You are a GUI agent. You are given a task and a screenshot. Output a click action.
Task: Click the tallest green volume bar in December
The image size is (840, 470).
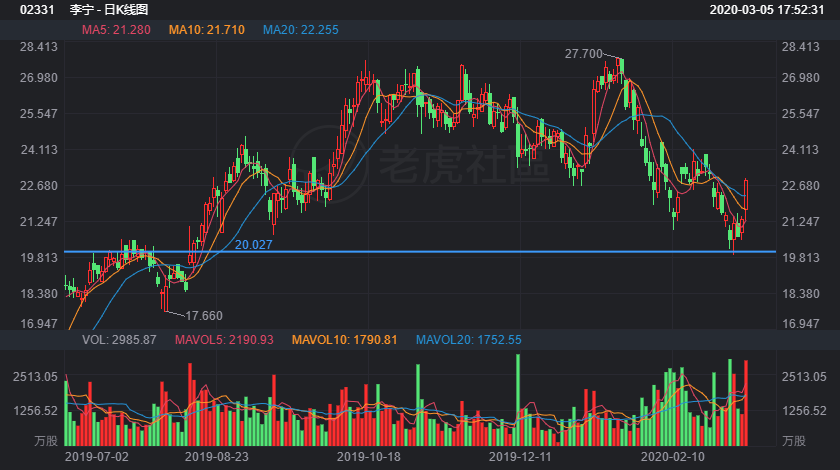518,400
